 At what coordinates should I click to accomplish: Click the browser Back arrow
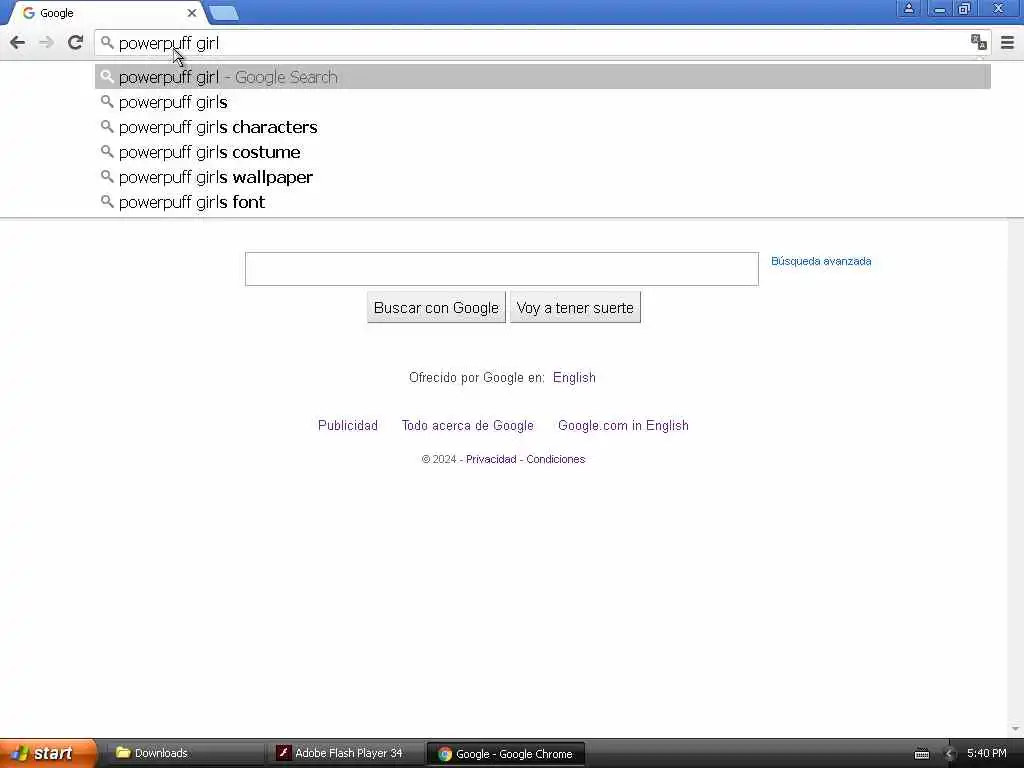[18, 43]
